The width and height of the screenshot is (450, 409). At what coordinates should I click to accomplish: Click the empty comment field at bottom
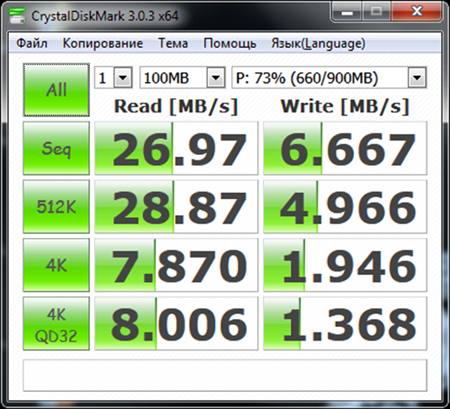(225, 375)
